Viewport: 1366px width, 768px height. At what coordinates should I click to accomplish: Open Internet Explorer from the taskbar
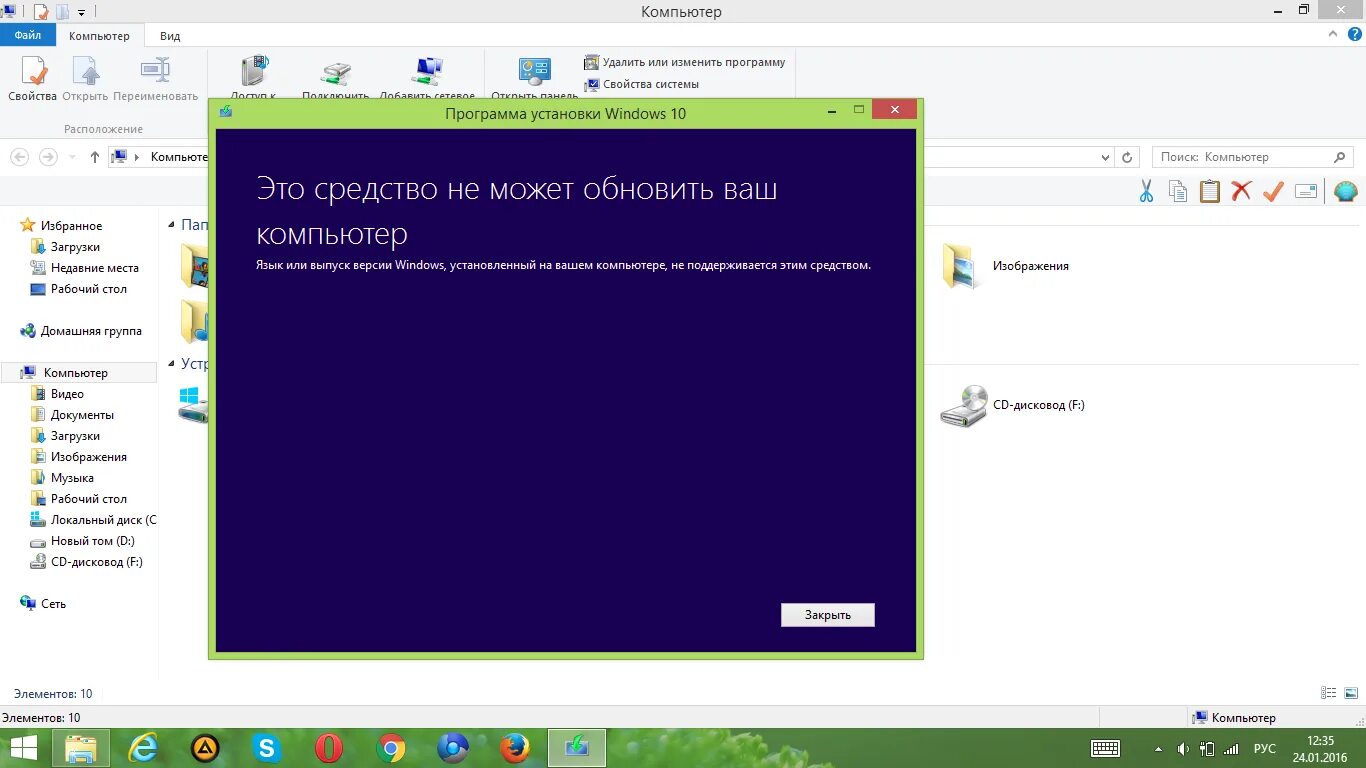[x=143, y=747]
